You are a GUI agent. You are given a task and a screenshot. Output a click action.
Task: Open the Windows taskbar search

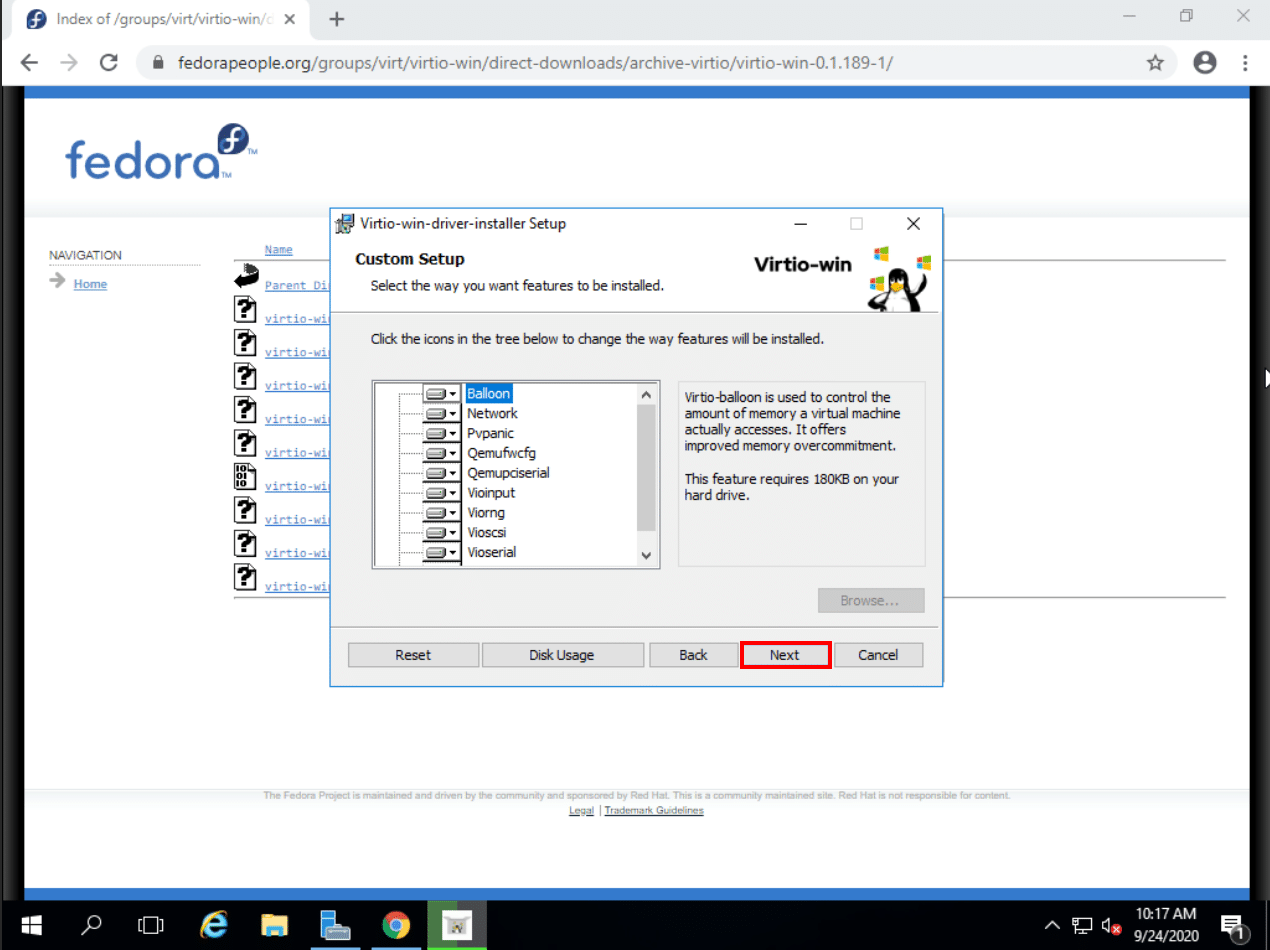91,925
